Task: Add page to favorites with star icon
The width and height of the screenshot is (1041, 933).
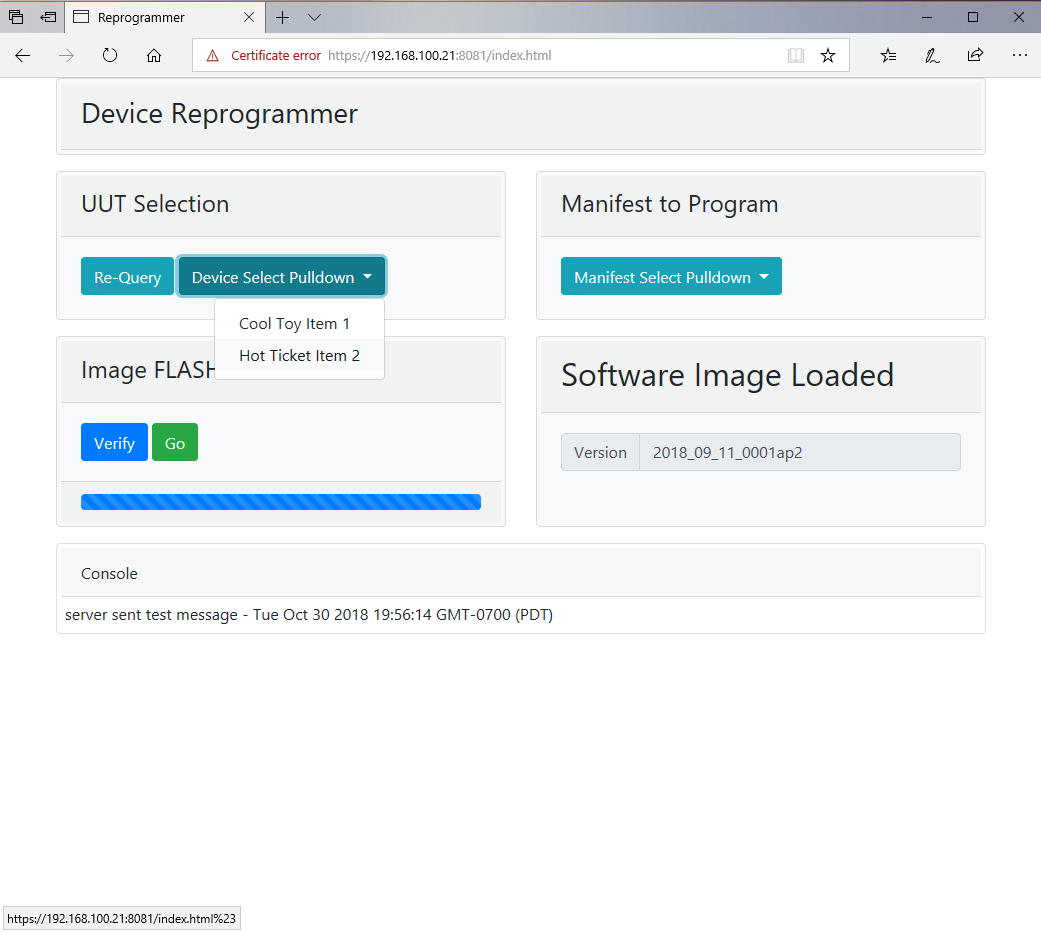Action: 827,56
